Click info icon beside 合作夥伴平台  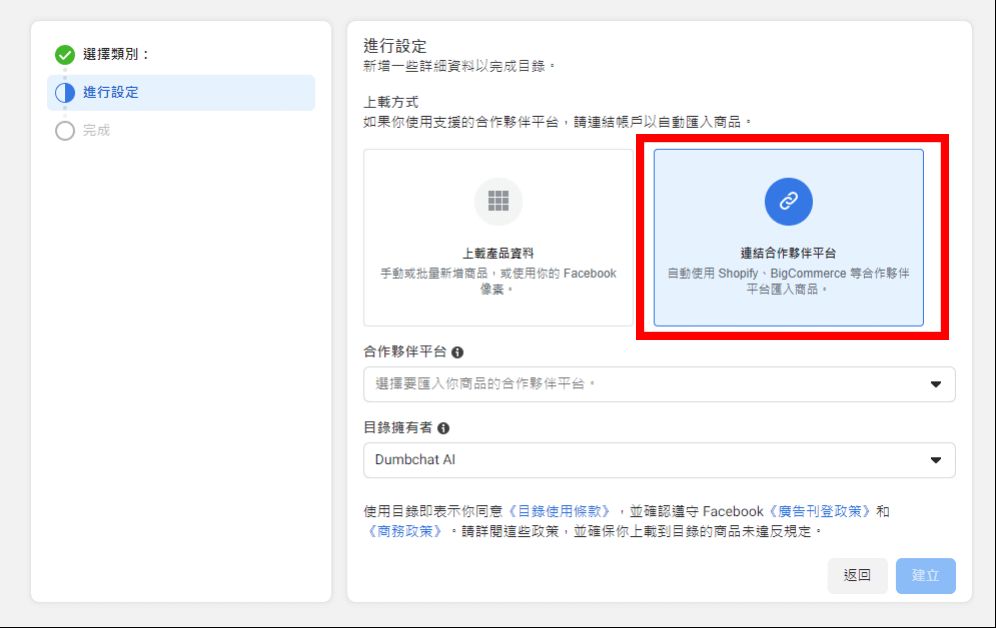click(457, 352)
